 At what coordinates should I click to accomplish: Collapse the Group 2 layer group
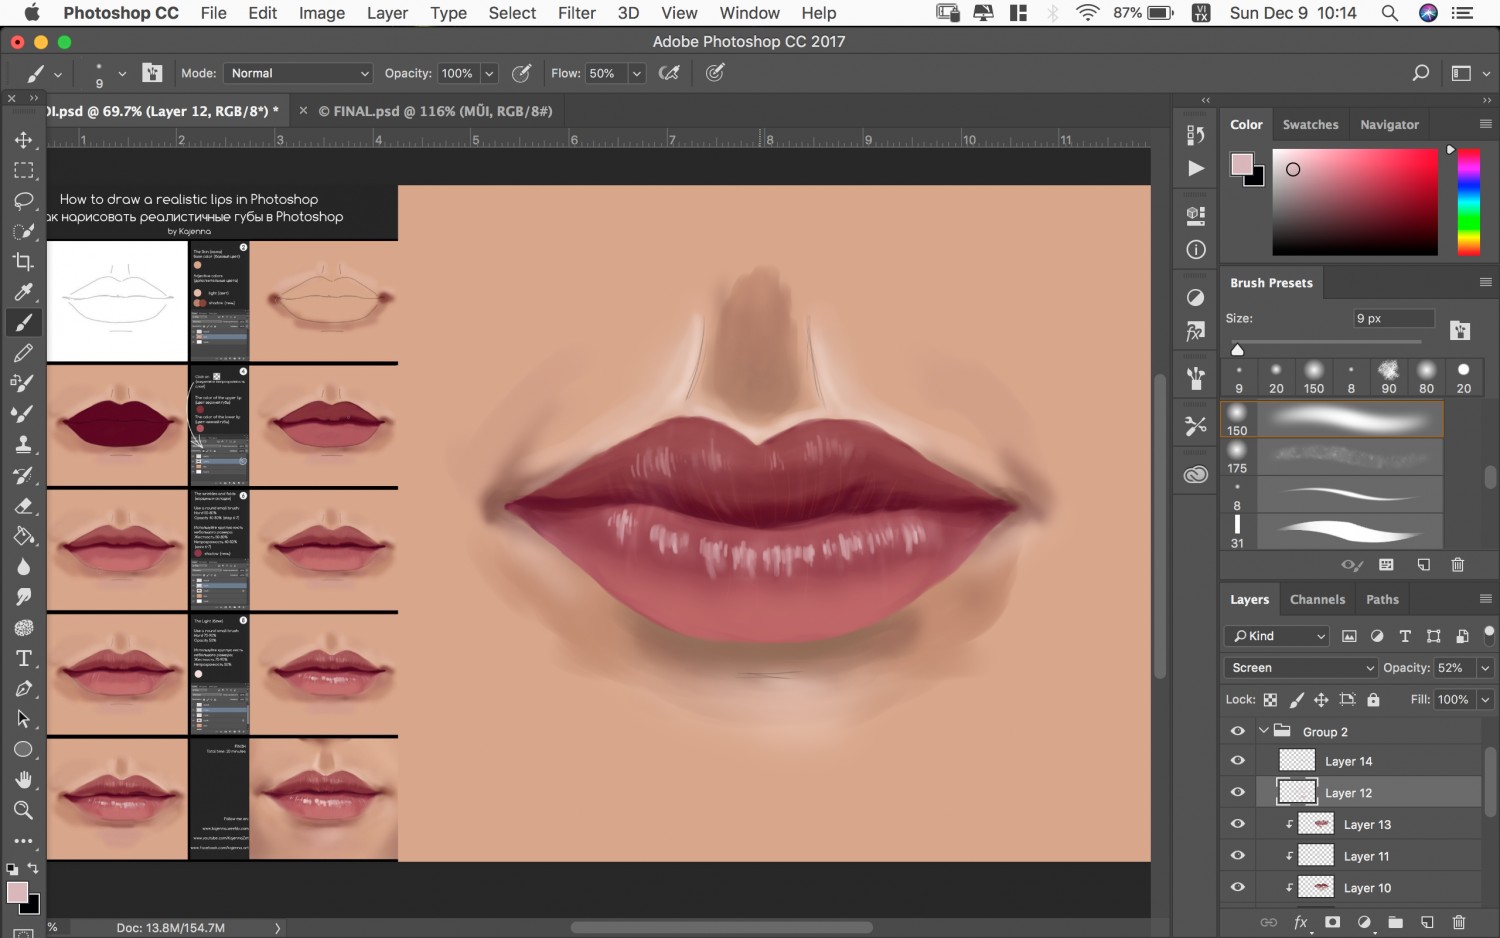click(x=1264, y=731)
